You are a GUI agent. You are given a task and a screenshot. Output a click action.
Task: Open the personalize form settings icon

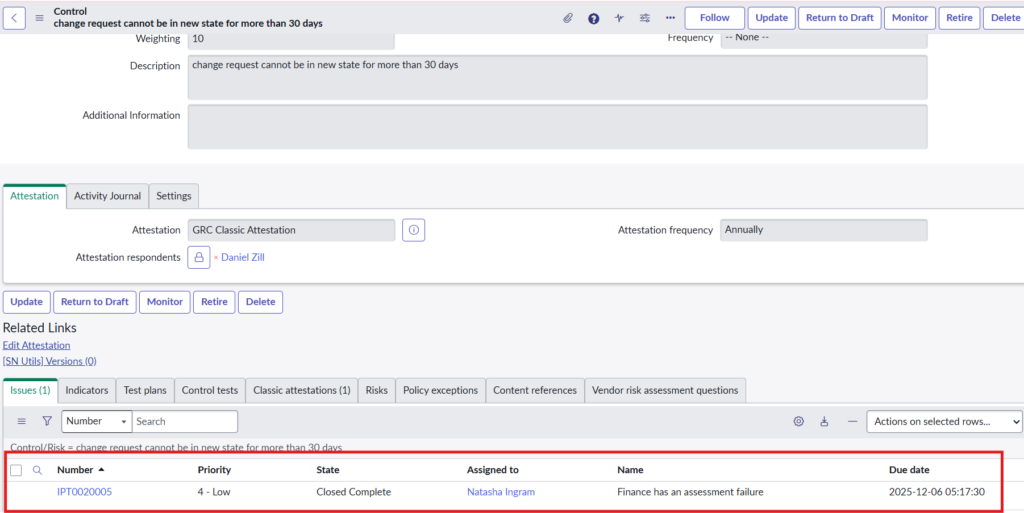(x=645, y=18)
